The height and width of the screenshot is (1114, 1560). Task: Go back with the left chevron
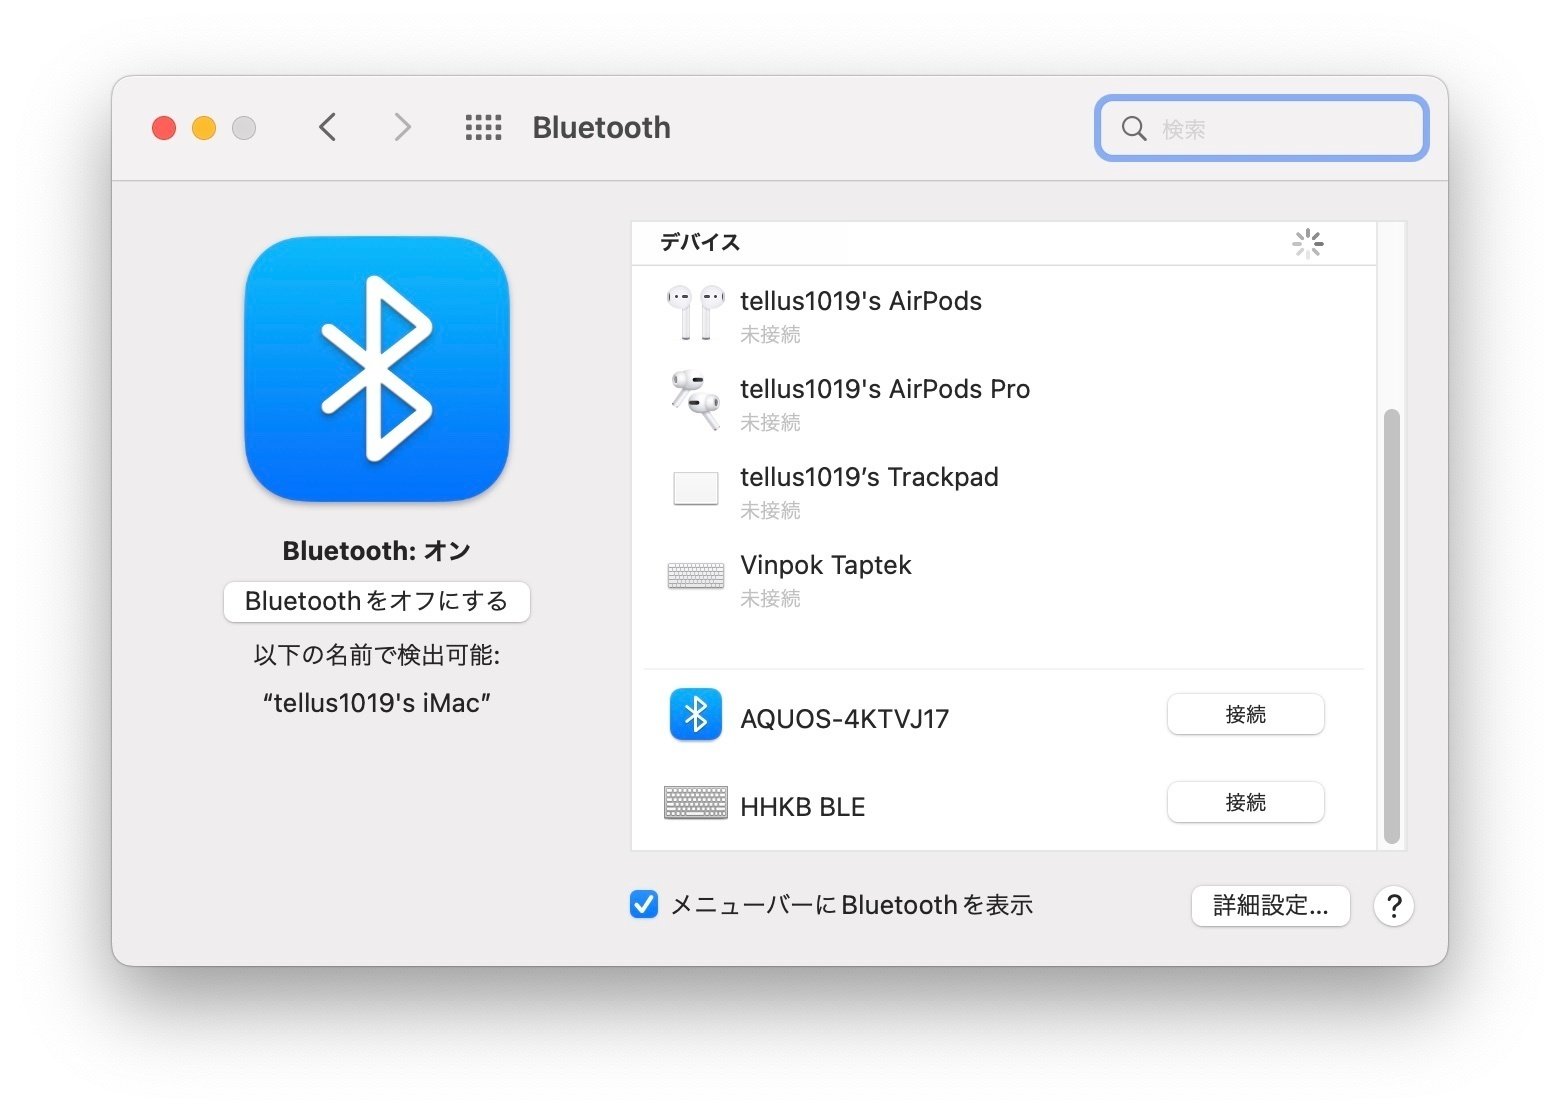(x=327, y=127)
